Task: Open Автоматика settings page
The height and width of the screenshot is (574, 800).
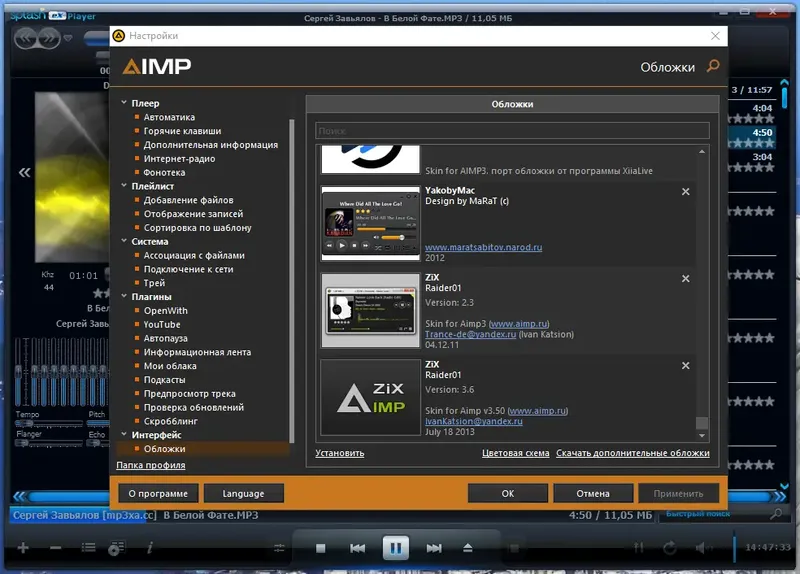Action: point(169,117)
